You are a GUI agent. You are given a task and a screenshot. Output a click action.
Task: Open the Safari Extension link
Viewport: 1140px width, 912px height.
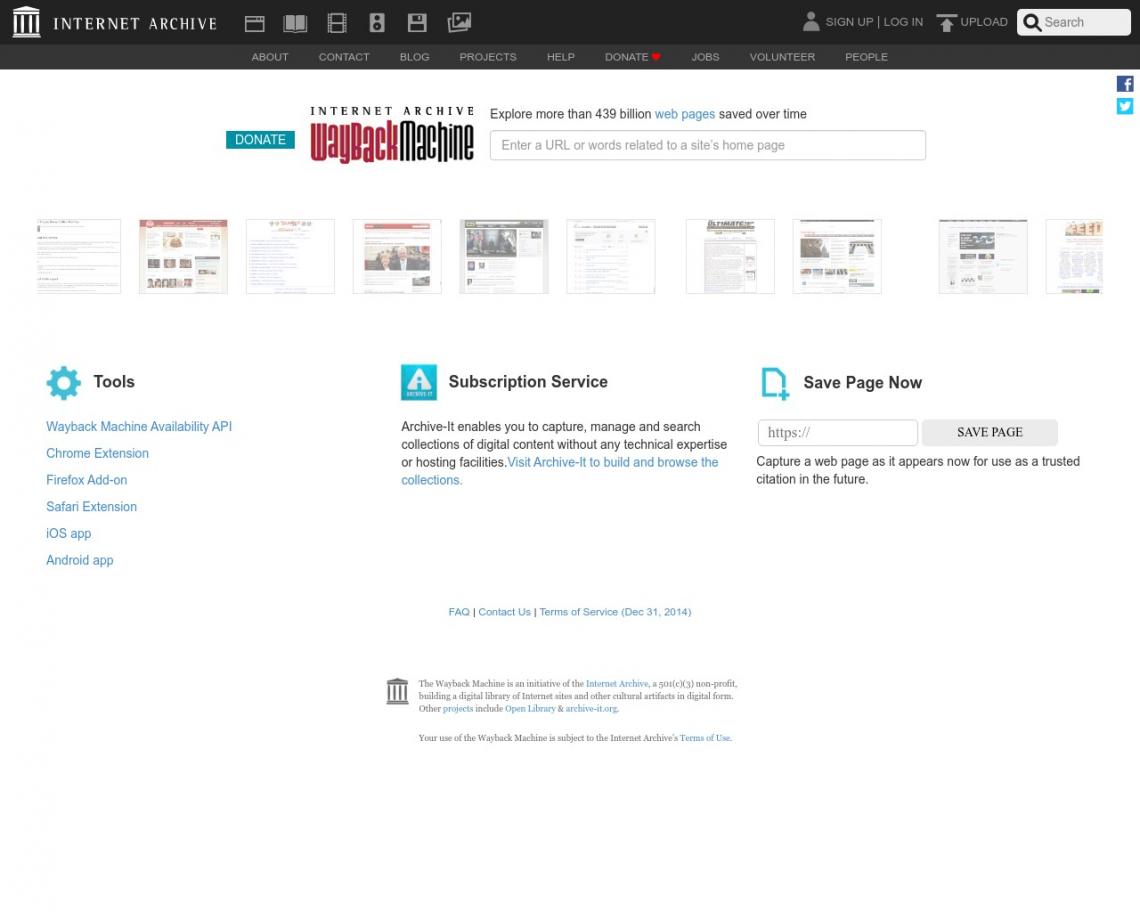92,507
